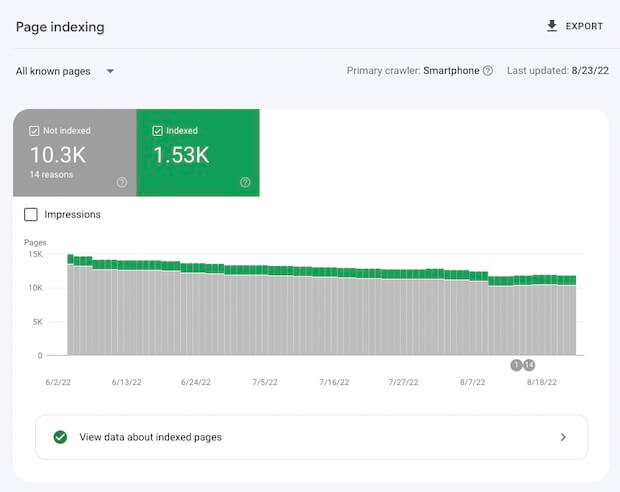Viewport: 620px width, 492px height.
Task: Open help icon in Indexed card
Action: [x=245, y=182]
